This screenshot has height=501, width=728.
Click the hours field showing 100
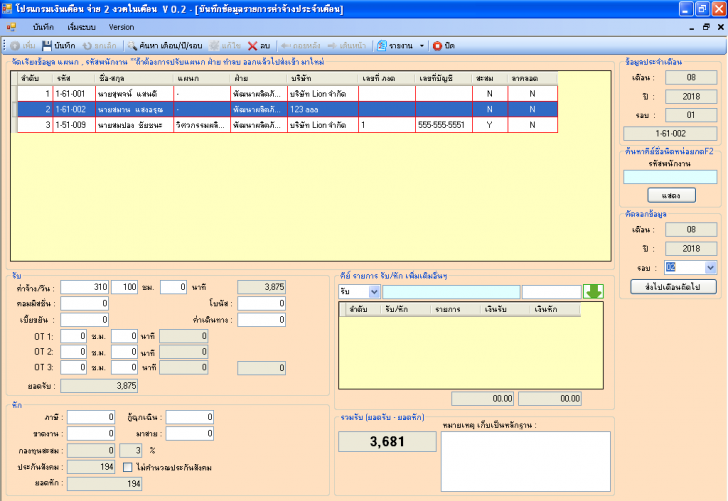click(x=124, y=287)
